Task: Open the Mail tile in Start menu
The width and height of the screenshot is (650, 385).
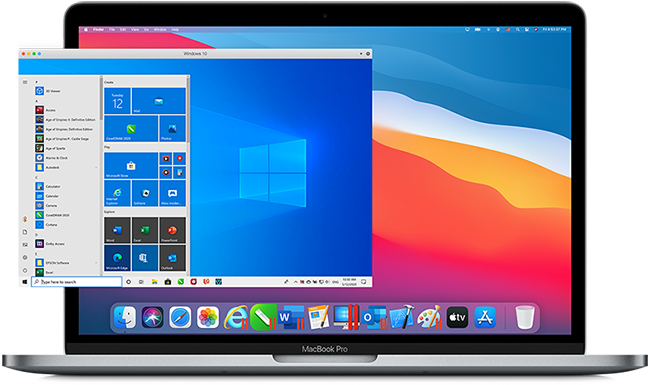Action: tap(159, 101)
